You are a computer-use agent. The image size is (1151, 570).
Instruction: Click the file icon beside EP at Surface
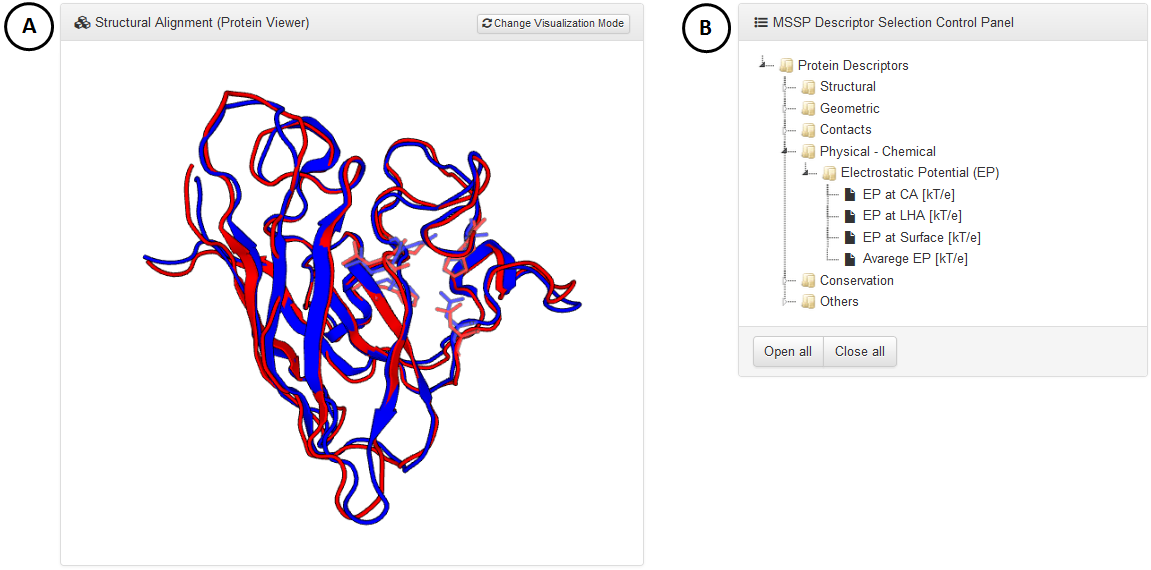pos(850,238)
